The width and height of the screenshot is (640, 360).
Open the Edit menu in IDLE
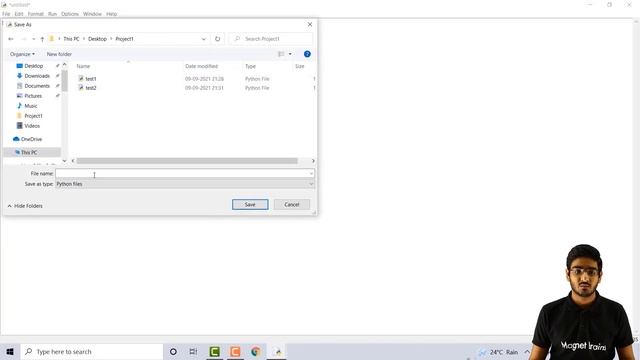19,14
